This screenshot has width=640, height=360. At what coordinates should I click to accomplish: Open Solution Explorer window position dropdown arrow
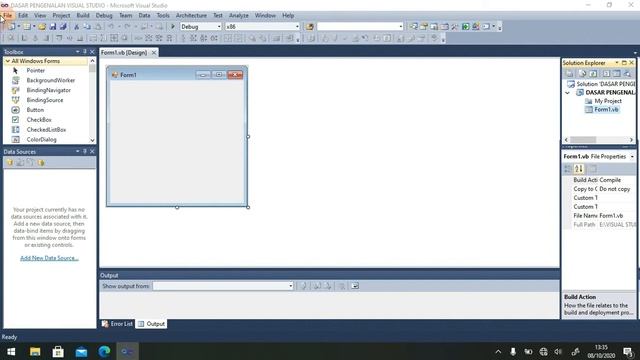click(617, 62)
